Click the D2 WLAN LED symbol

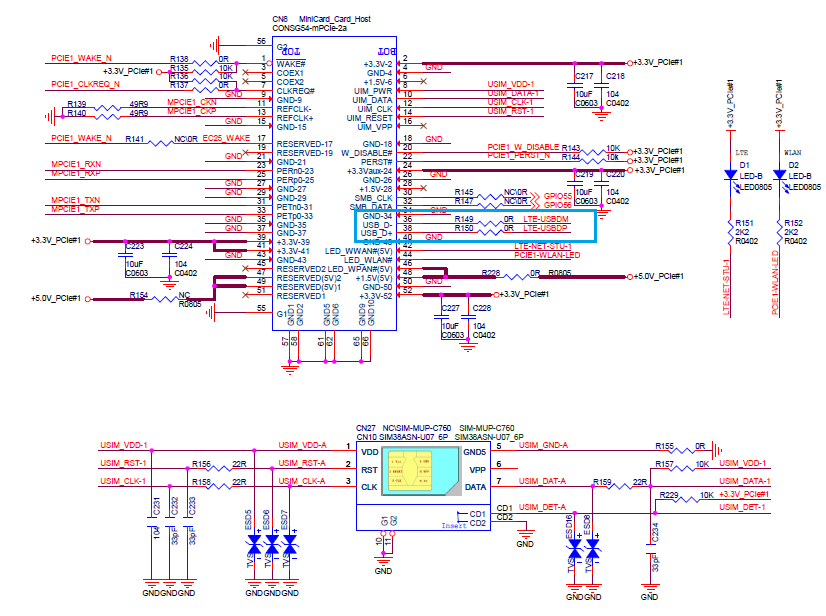pos(782,175)
